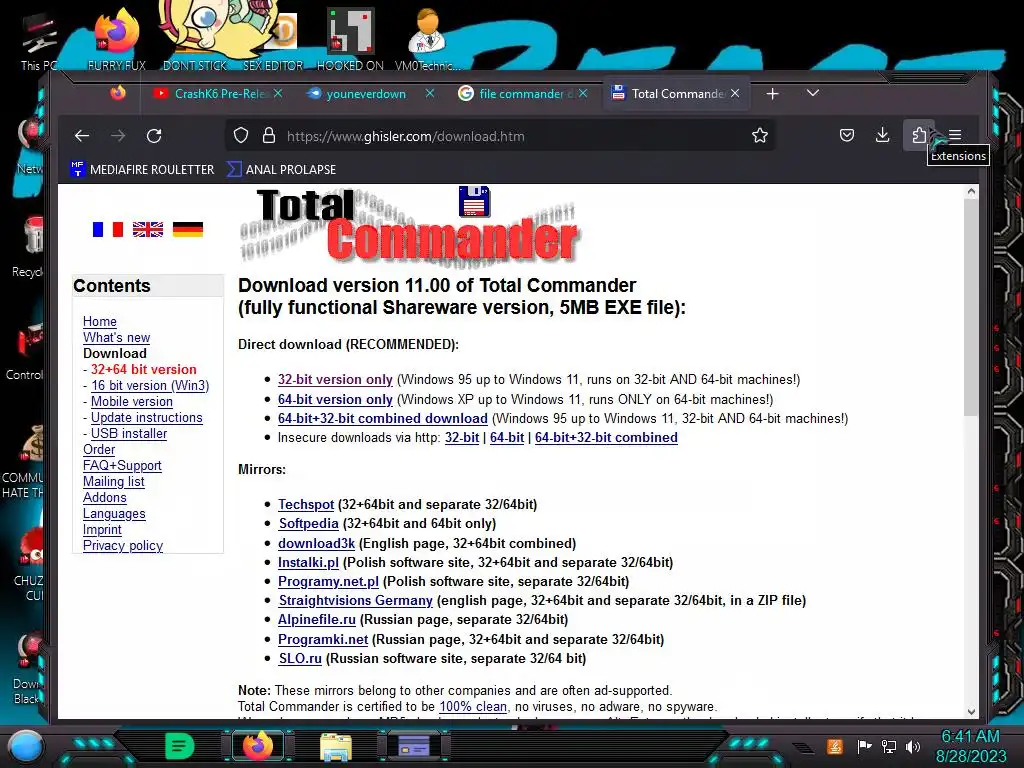Open the Update instructions link
Viewport: 1024px width, 768px height.
coord(147,417)
